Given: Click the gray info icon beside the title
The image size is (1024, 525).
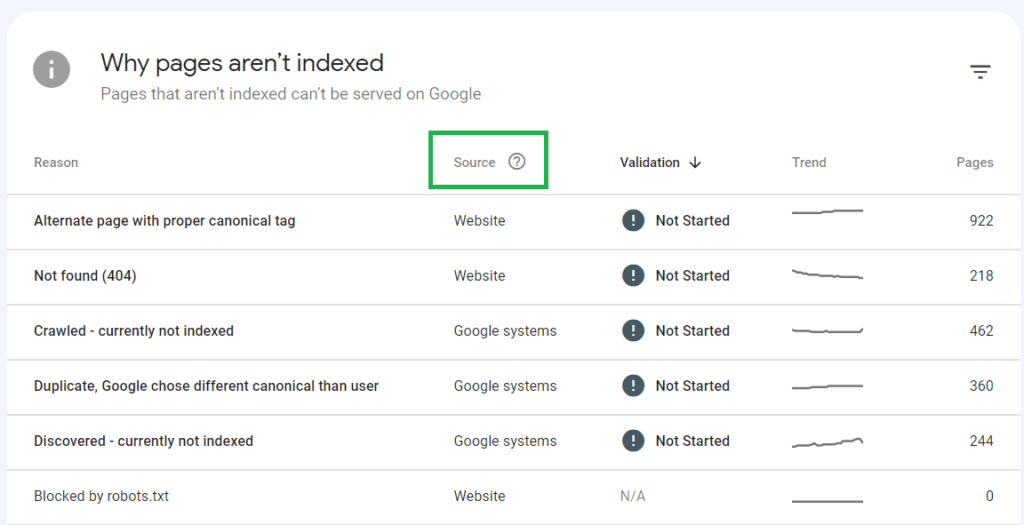Looking at the screenshot, I should tap(52, 69).
